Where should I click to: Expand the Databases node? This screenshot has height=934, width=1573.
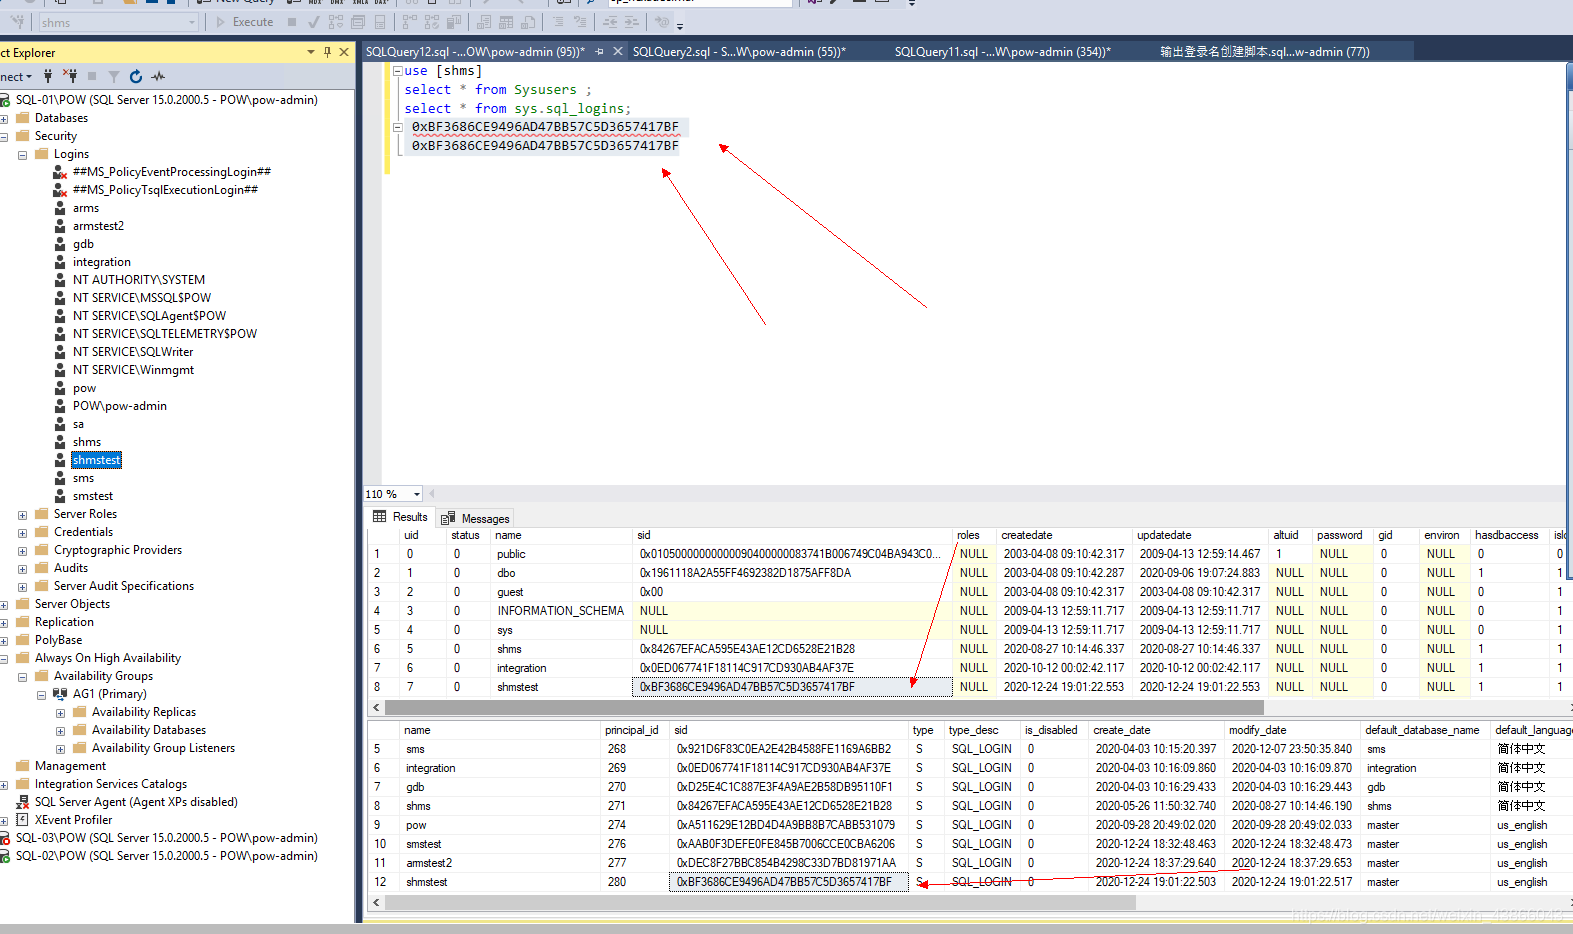[x=4, y=118]
